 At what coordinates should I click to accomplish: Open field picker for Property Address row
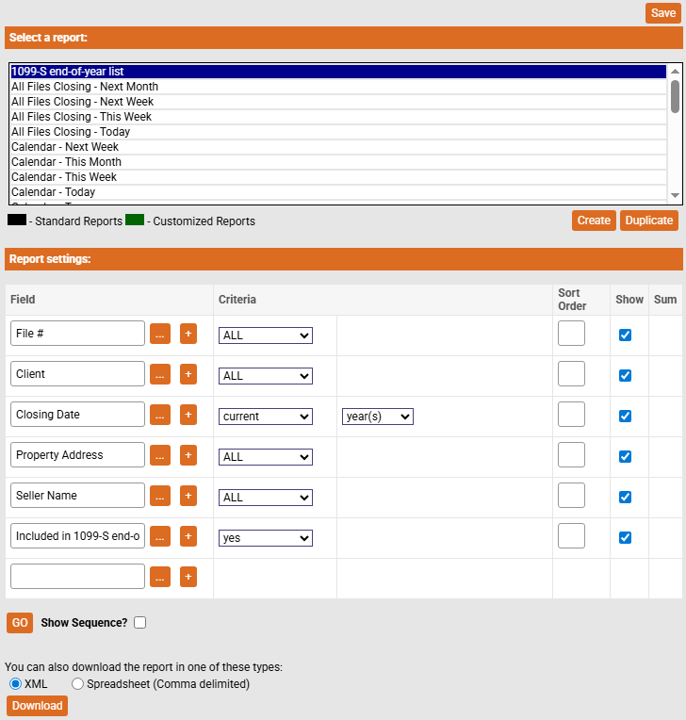point(160,455)
